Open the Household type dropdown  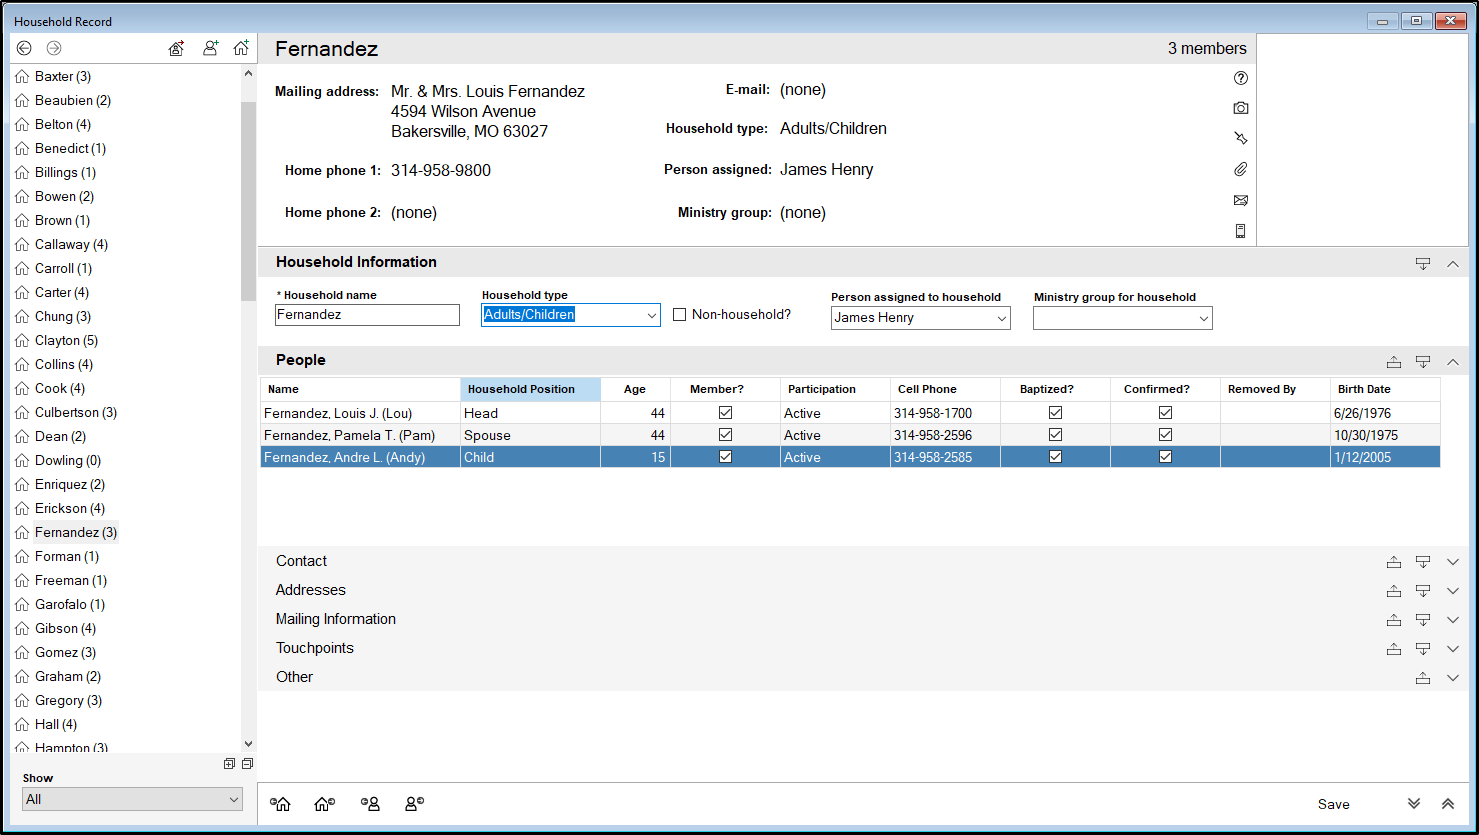pyautogui.click(x=651, y=315)
